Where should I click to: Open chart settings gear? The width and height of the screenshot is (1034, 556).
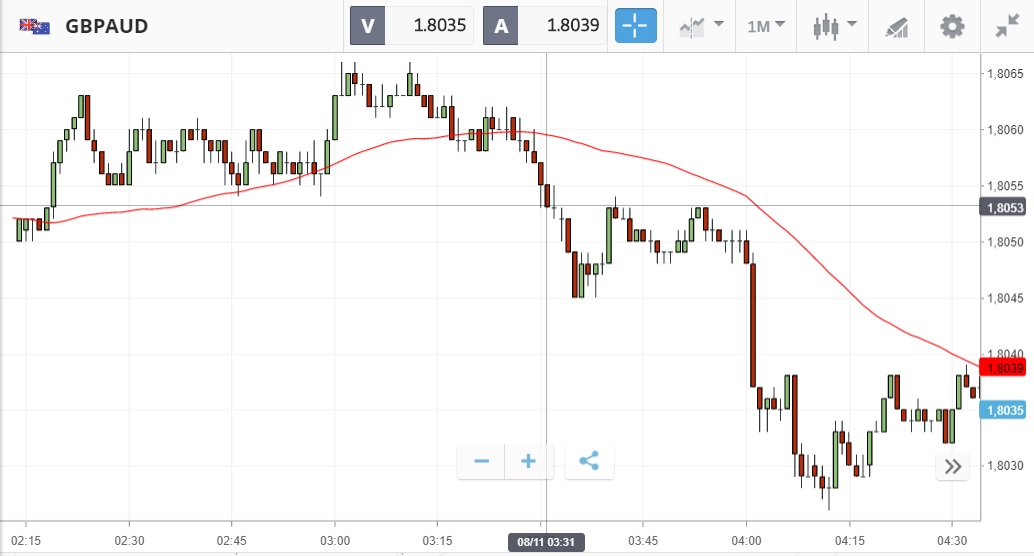tap(952, 26)
